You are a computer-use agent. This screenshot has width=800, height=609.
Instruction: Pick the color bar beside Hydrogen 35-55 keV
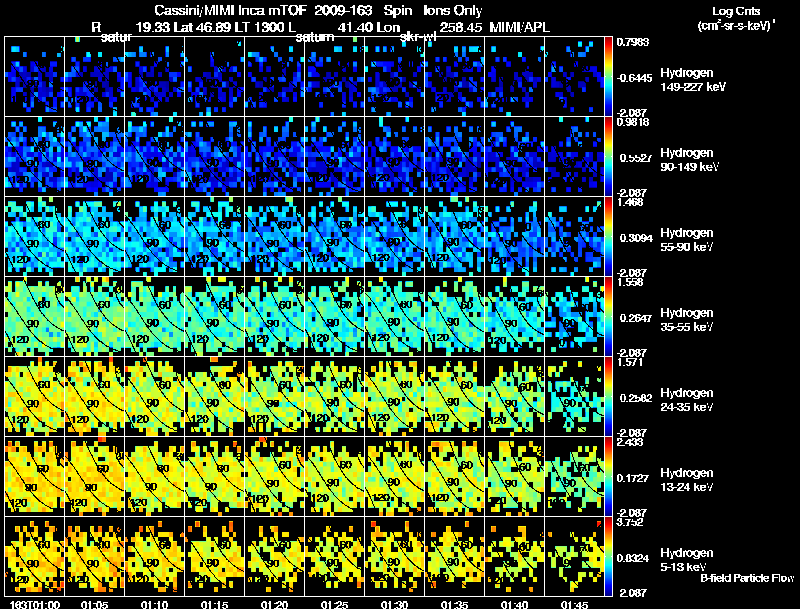(608, 317)
